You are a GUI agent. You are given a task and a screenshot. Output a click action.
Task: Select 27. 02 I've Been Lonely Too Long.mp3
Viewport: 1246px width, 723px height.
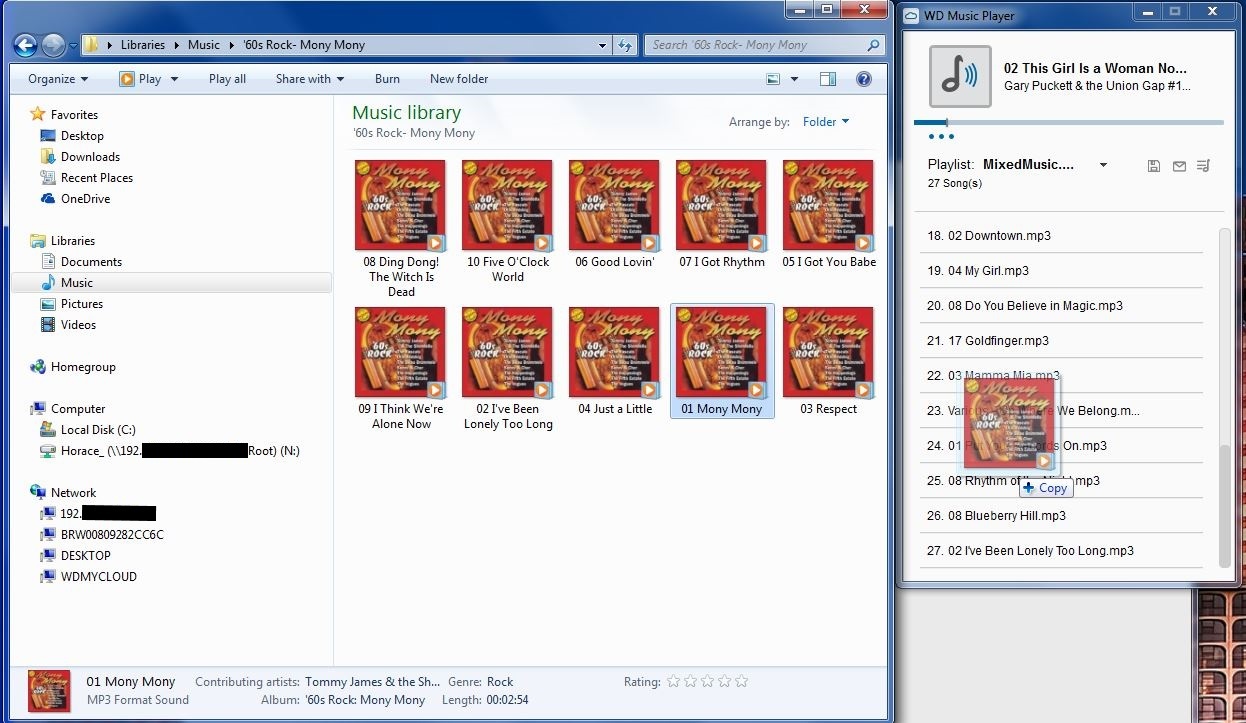click(x=1062, y=551)
